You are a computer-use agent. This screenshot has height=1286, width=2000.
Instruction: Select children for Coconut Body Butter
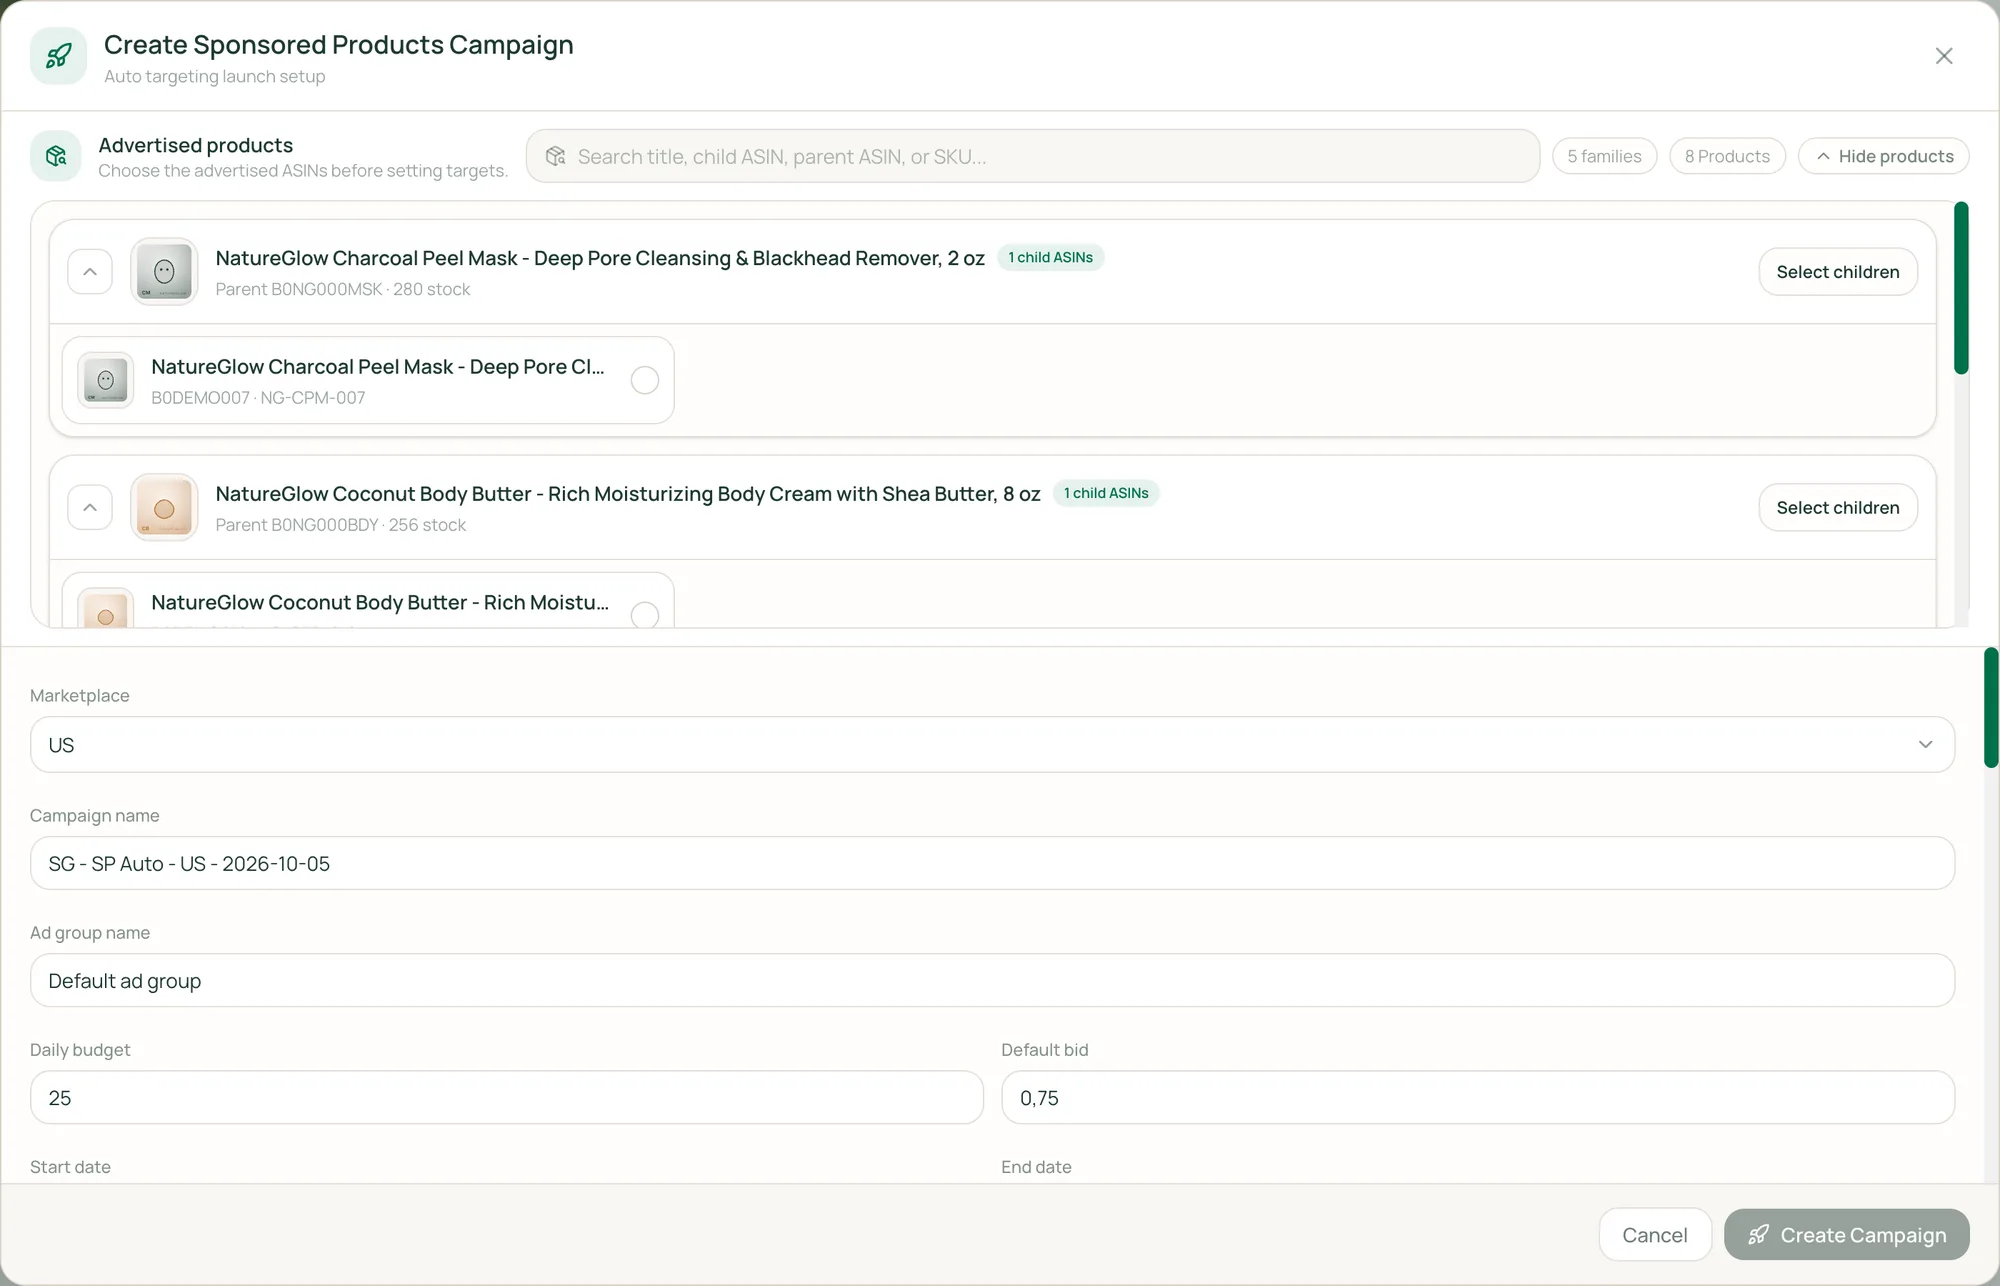click(x=1838, y=508)
